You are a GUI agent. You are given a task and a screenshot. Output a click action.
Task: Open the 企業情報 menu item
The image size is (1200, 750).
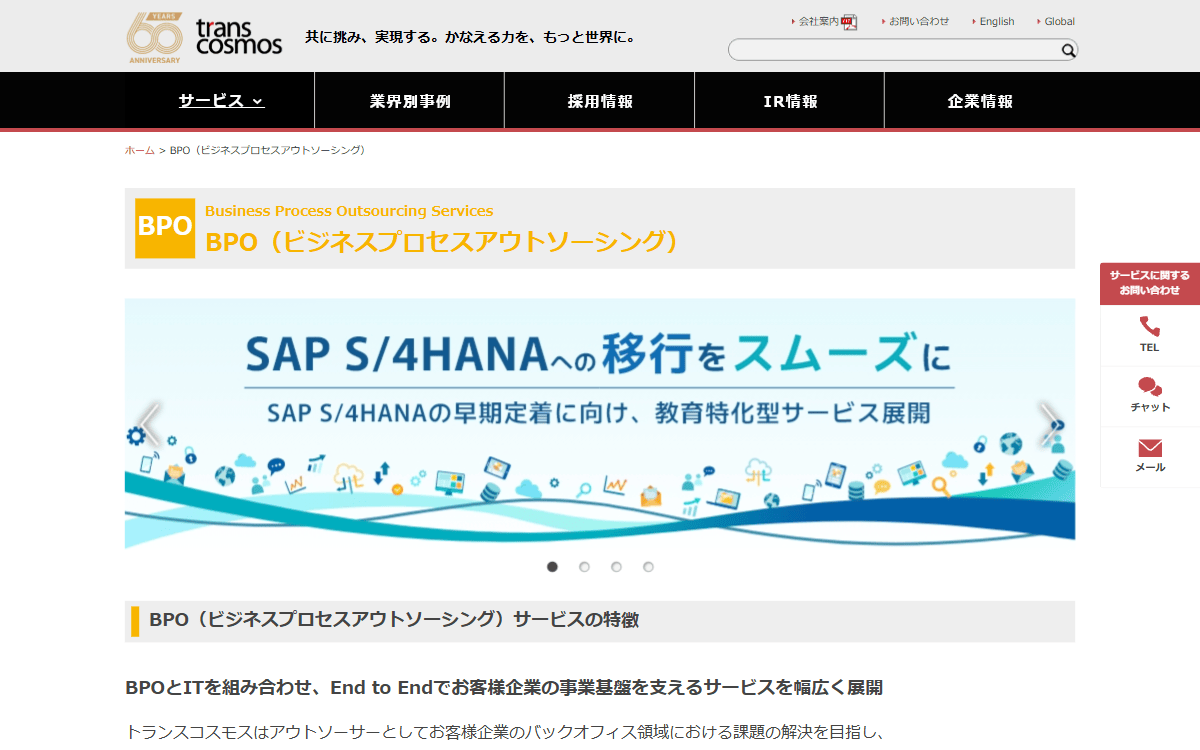coord(980,101)
